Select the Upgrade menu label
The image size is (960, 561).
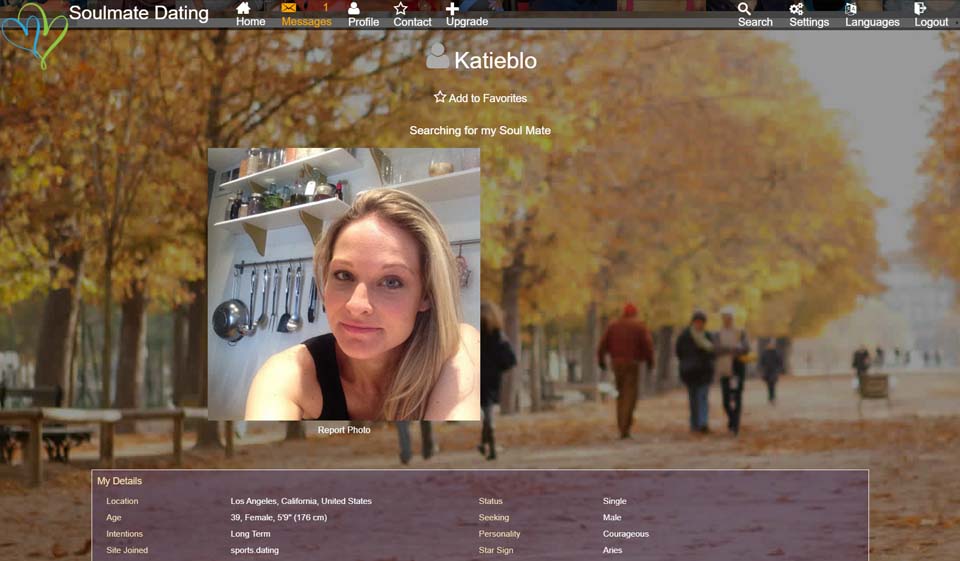467,22
